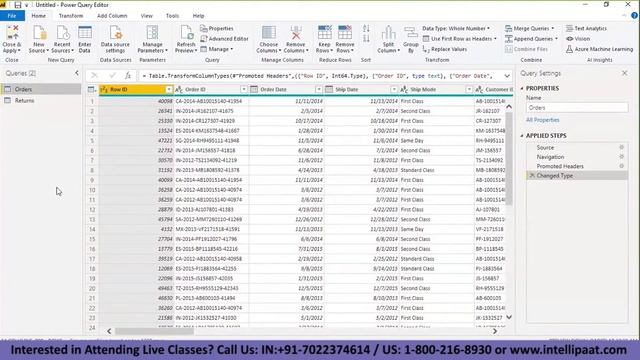Open the Help tab
The image size is (640, 360).
coord(198,16)
